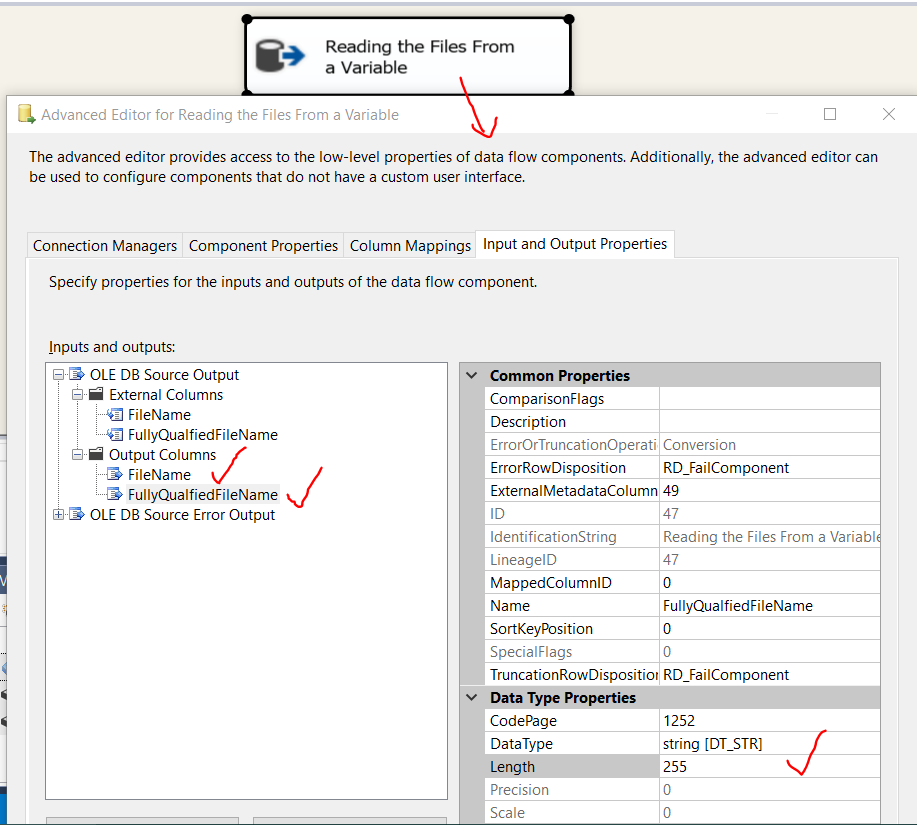Click the Output Columns folder icon

click(96, 454)
